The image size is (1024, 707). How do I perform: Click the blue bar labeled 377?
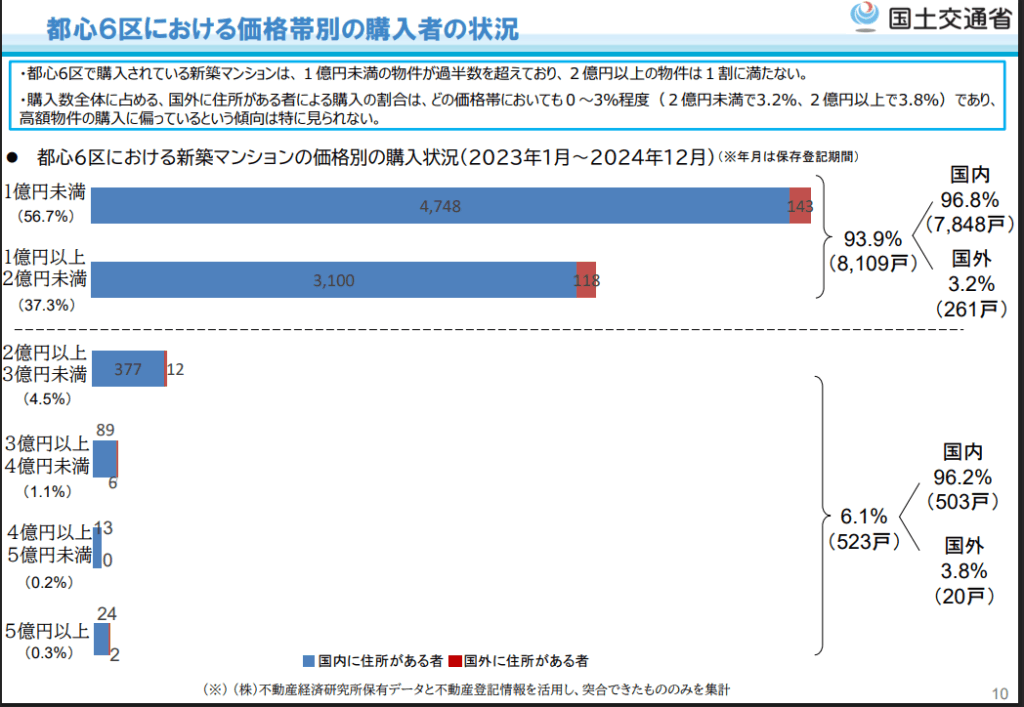click(x=128, y=369)
